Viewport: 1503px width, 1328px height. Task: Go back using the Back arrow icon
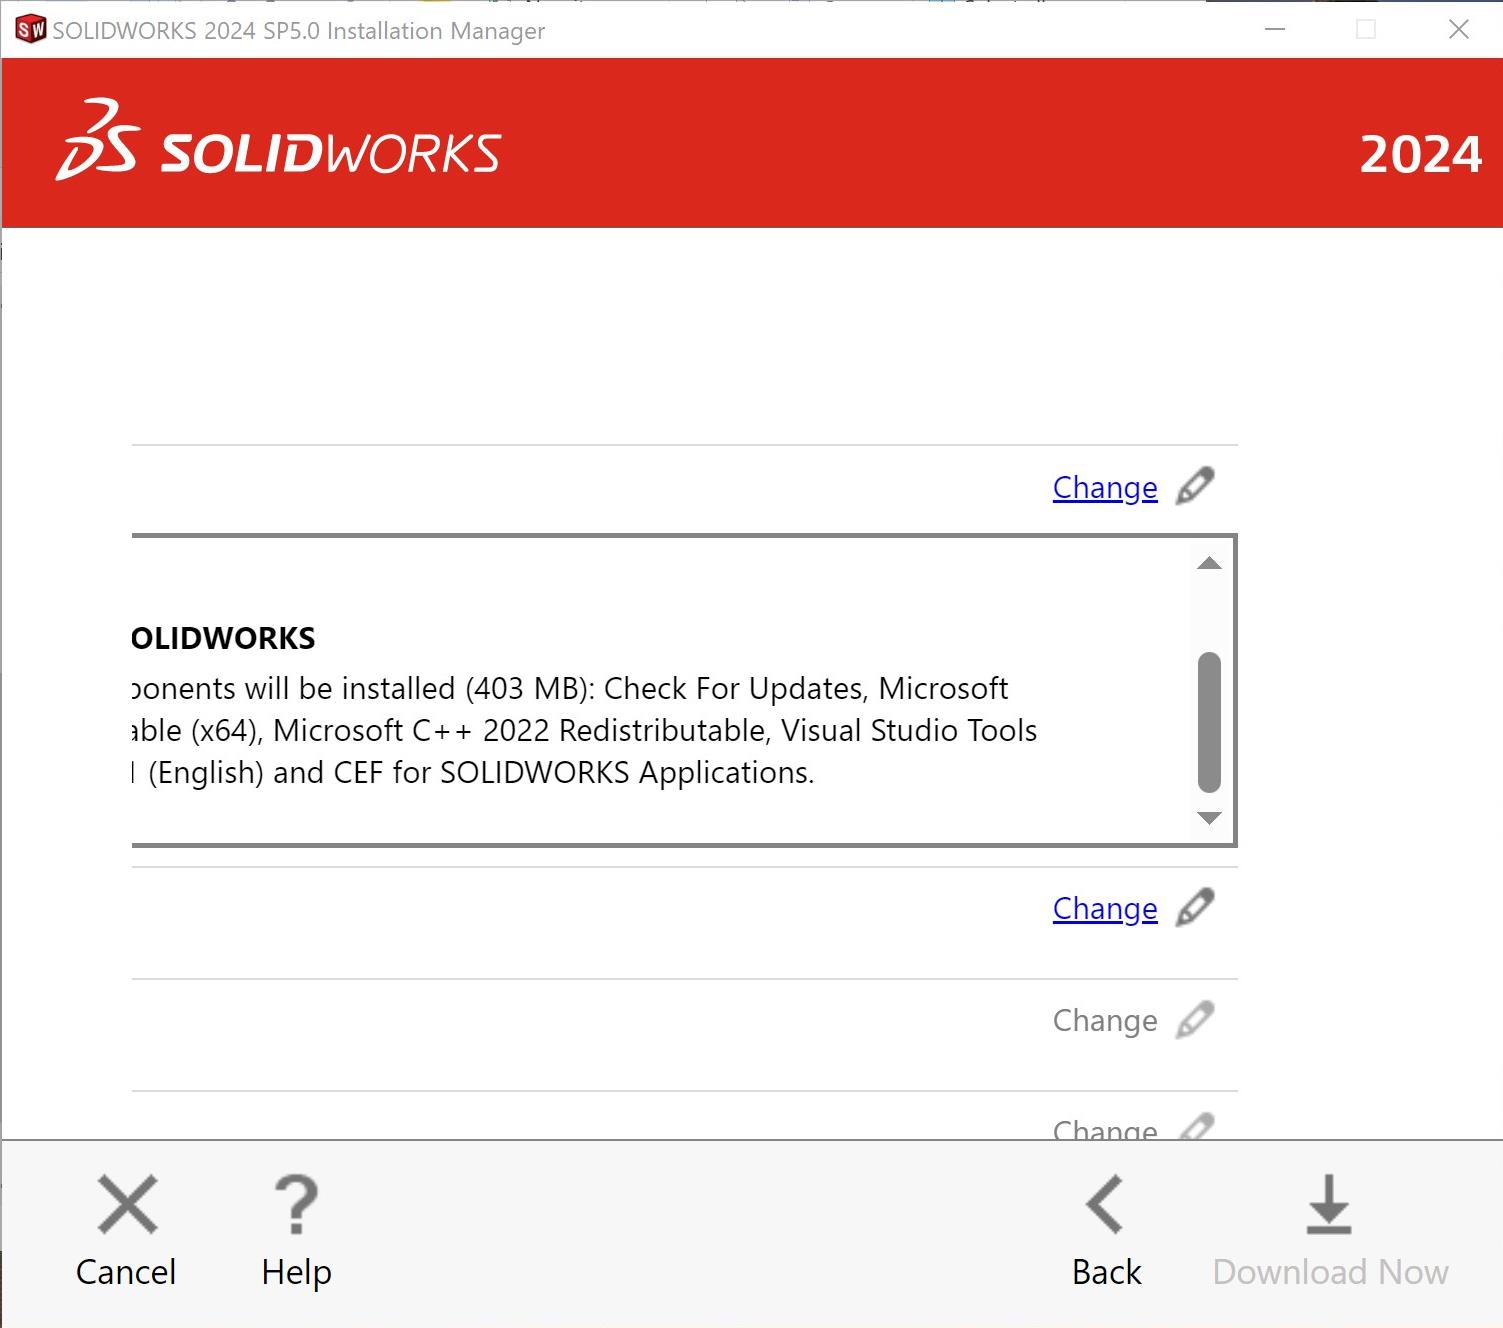1105,1204
